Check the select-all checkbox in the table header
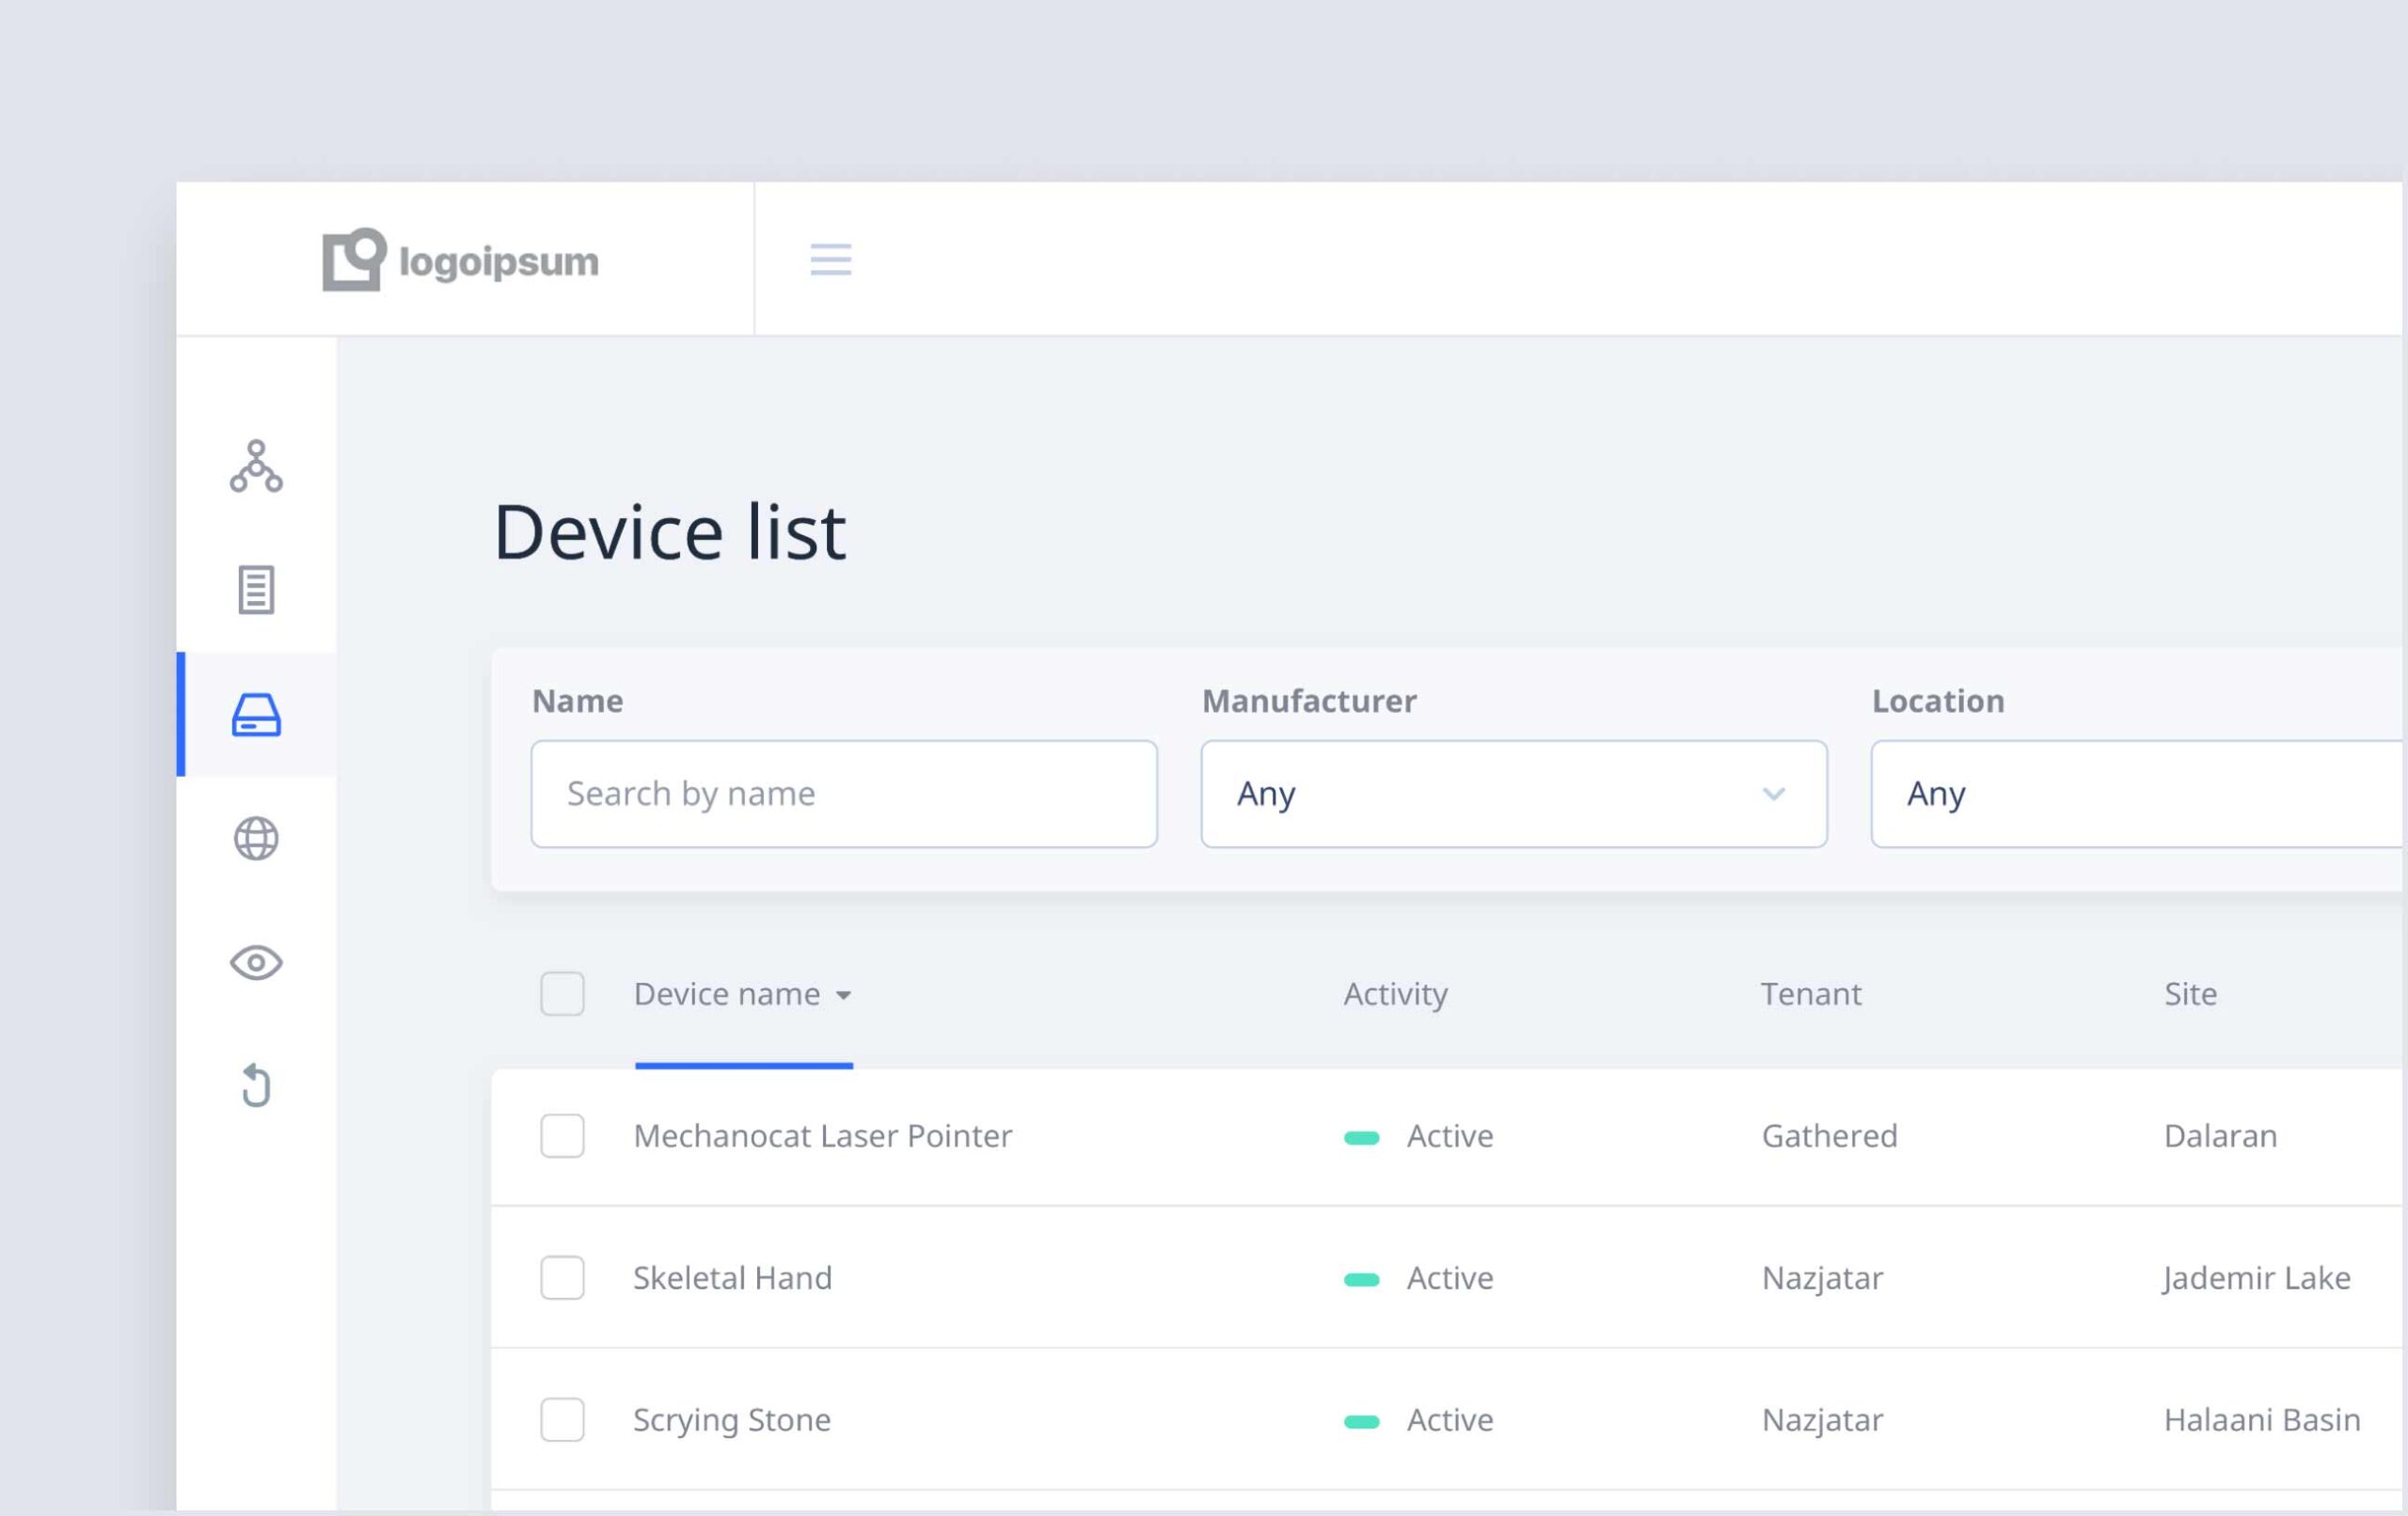 click(562, 994)
